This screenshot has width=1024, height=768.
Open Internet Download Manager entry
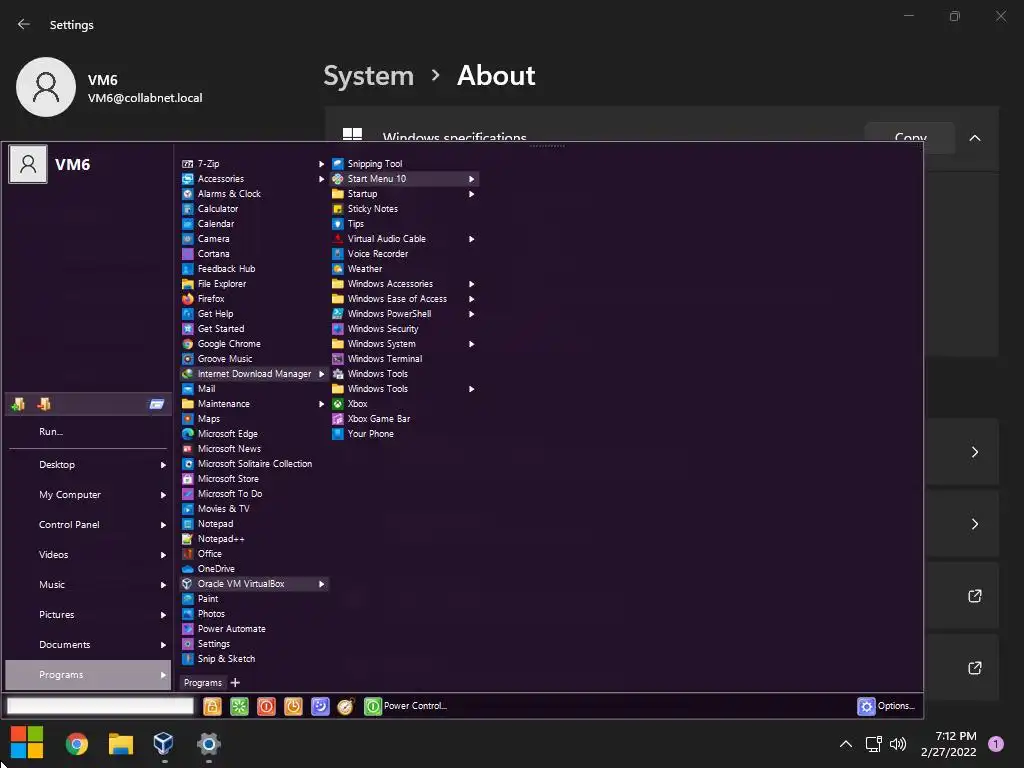coord(253,374)
